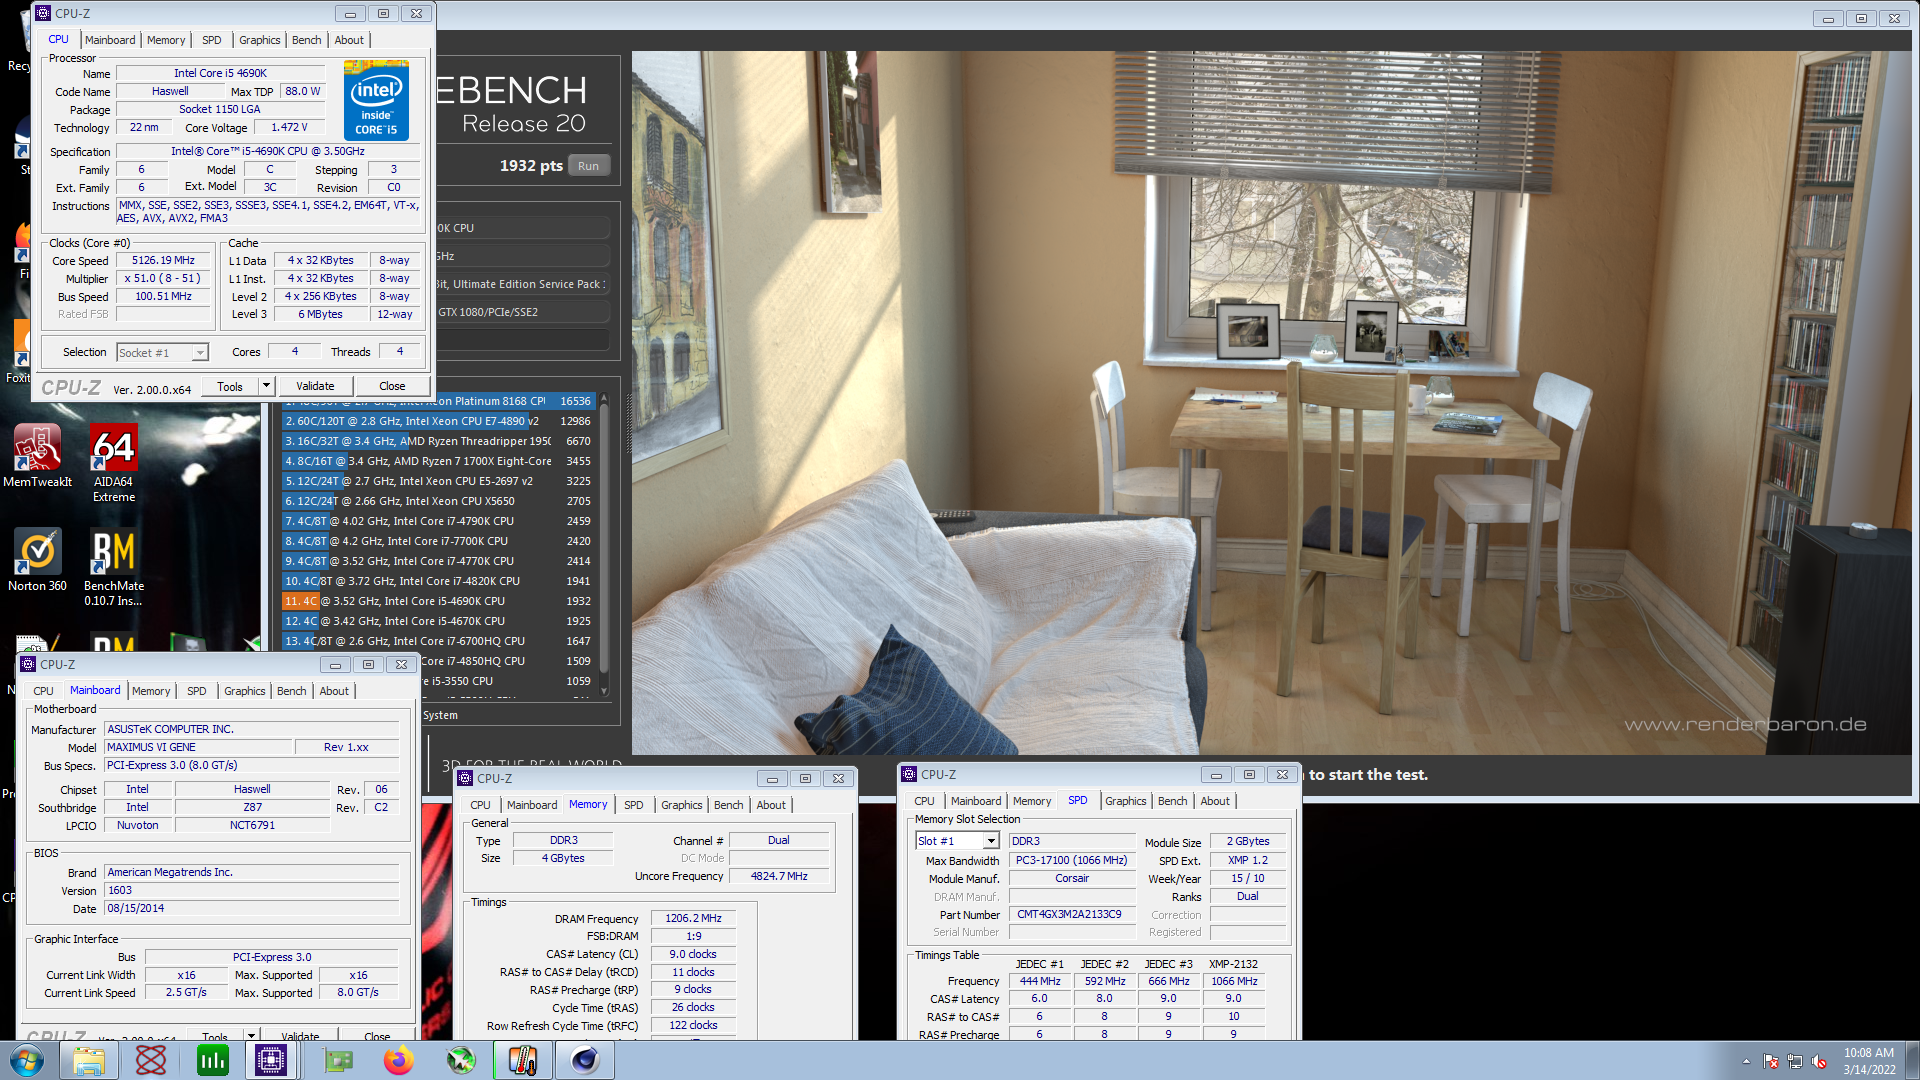Click Tools button in top CPU-Z
Viewport: 1920px width, 1080px height.
[230, 386]
